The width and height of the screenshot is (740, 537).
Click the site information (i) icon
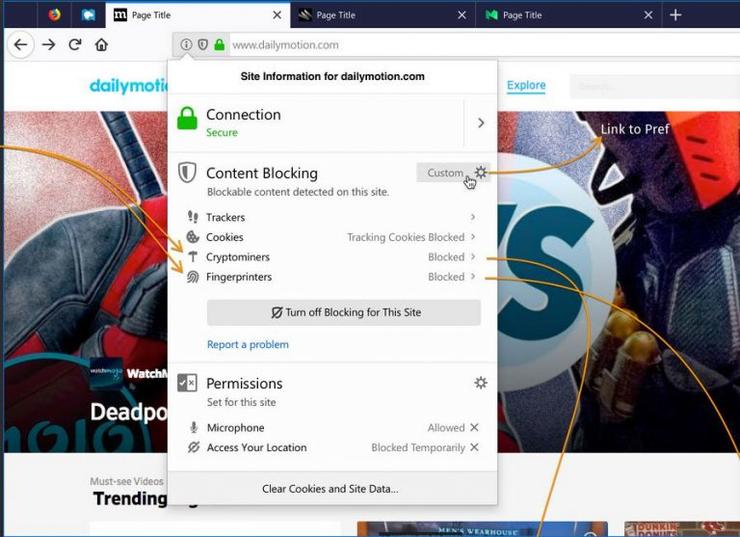tap(186, 45)
